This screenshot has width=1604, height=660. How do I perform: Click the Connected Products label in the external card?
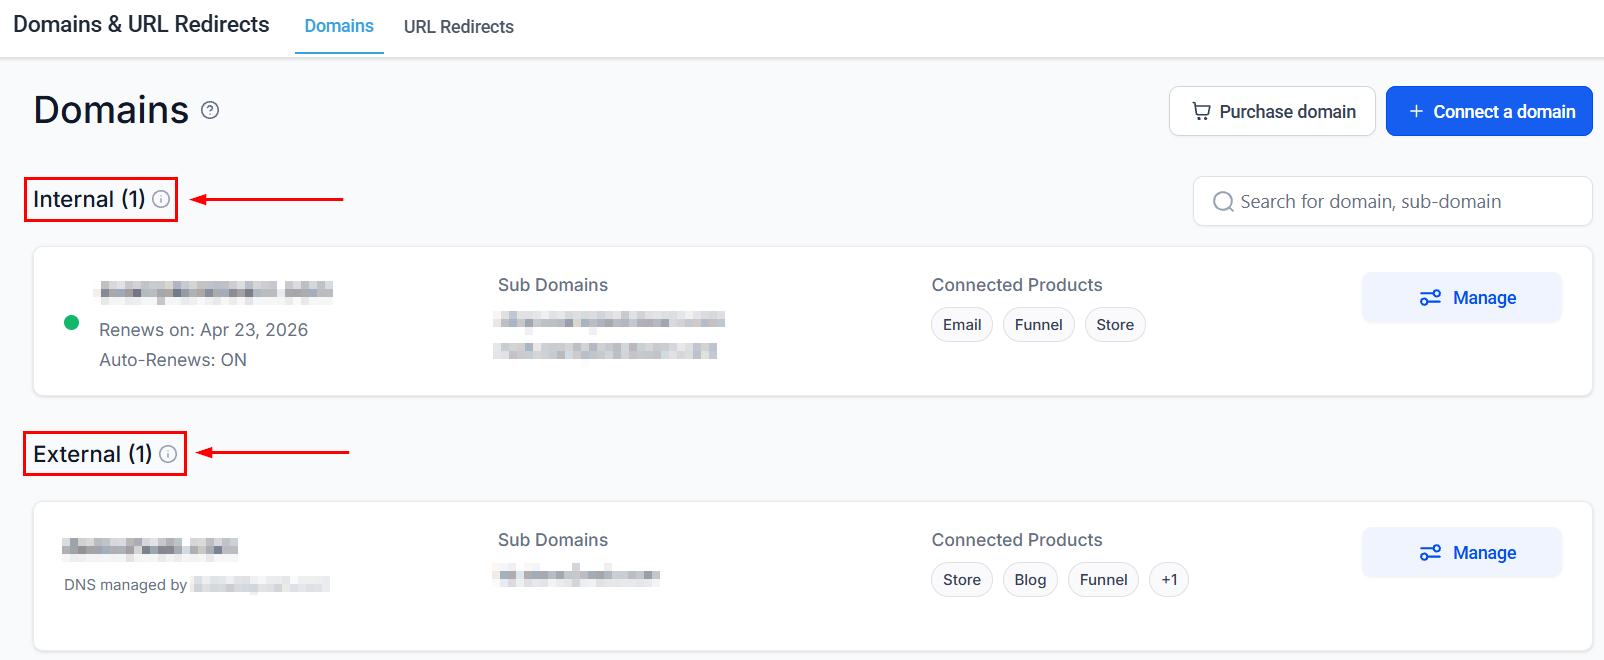coord(1017,540)
